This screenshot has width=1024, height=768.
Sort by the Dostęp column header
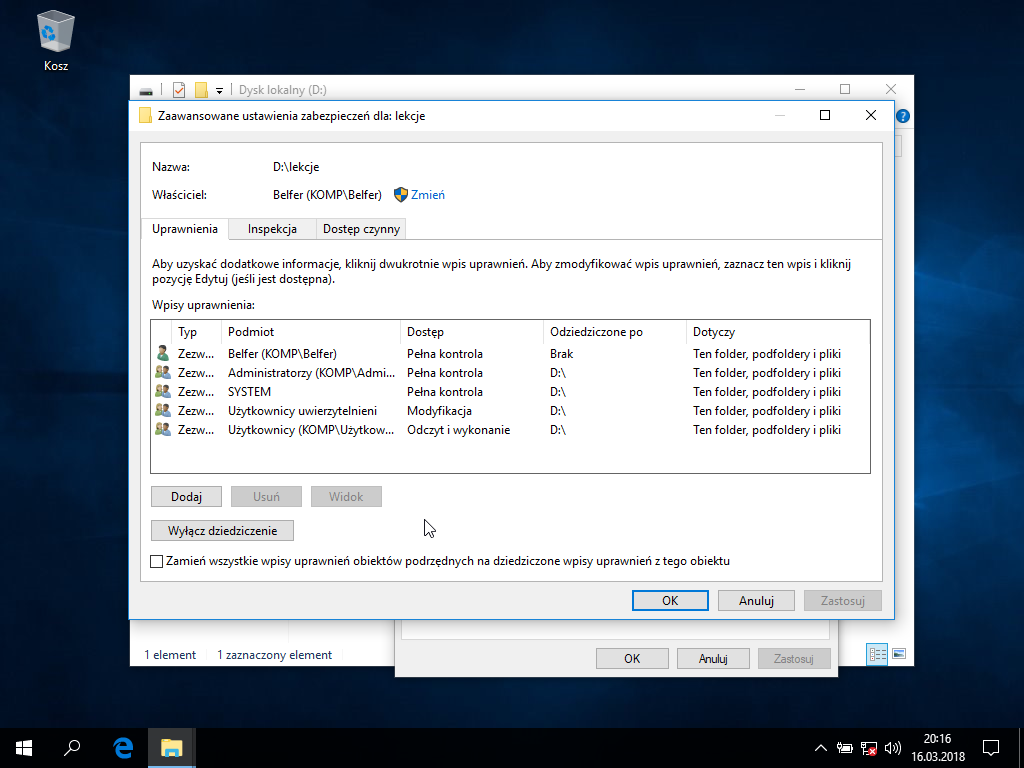pos(472,332)
